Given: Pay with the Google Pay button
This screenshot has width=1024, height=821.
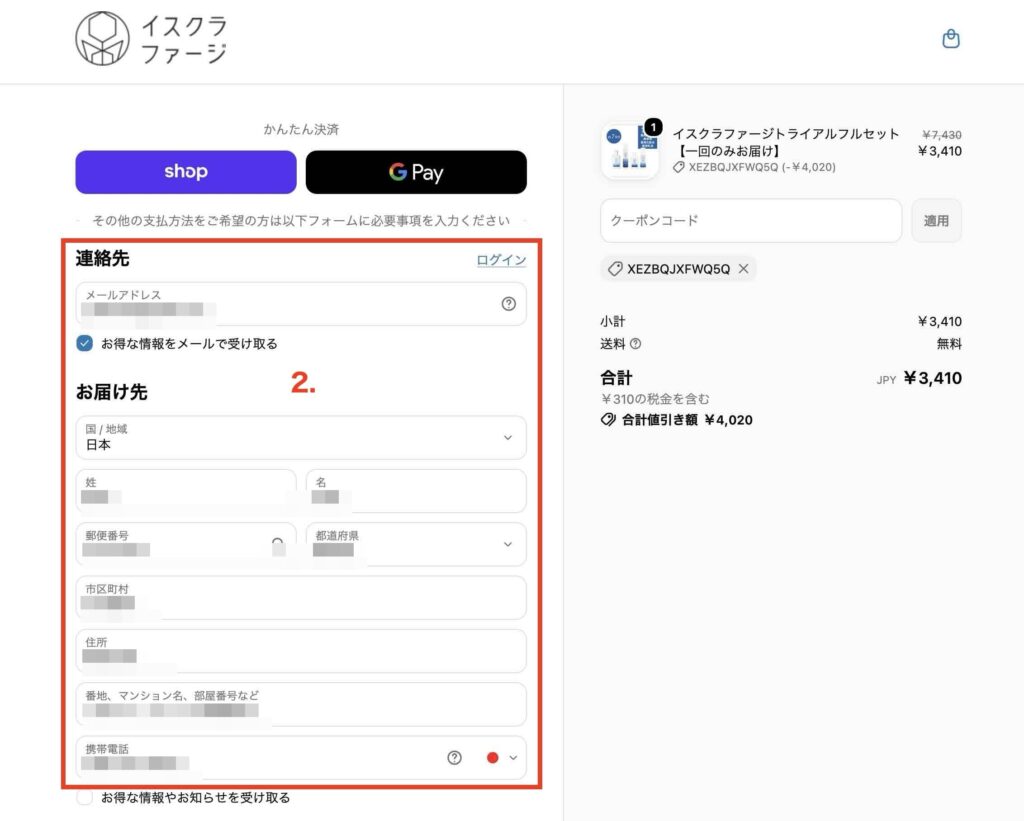Looking at the screenshot, I should point(416,172).
